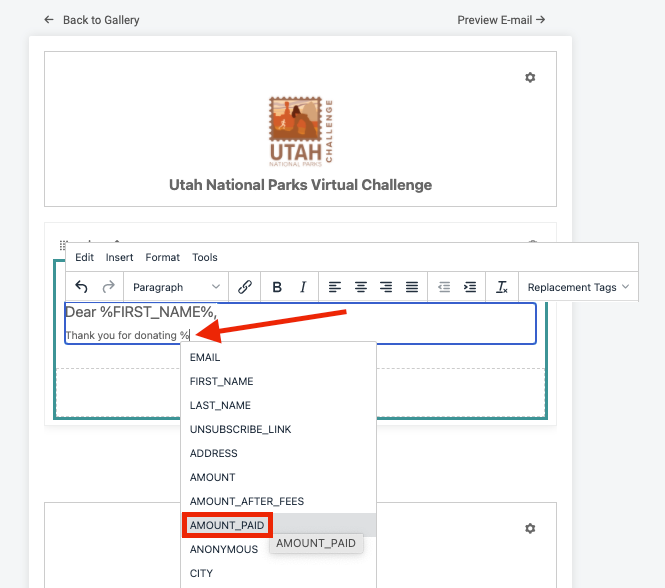665x588 pixels.
Task: Open Preview E-mail link
Action: [501, 20]
